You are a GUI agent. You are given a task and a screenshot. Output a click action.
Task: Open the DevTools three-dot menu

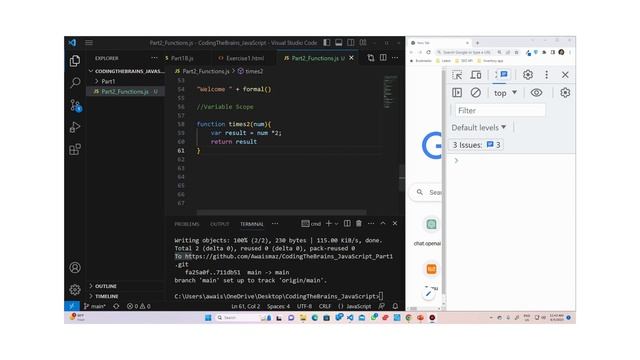[x=547, y=75]
